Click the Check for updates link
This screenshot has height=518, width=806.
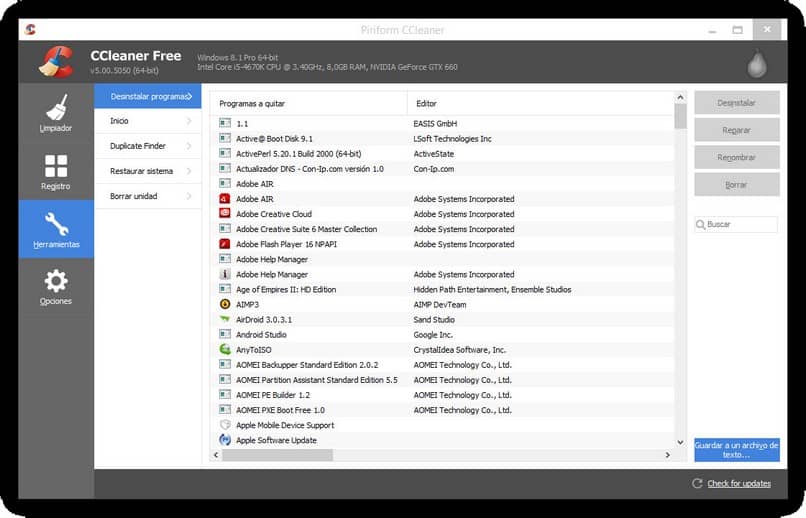[739, 484]
